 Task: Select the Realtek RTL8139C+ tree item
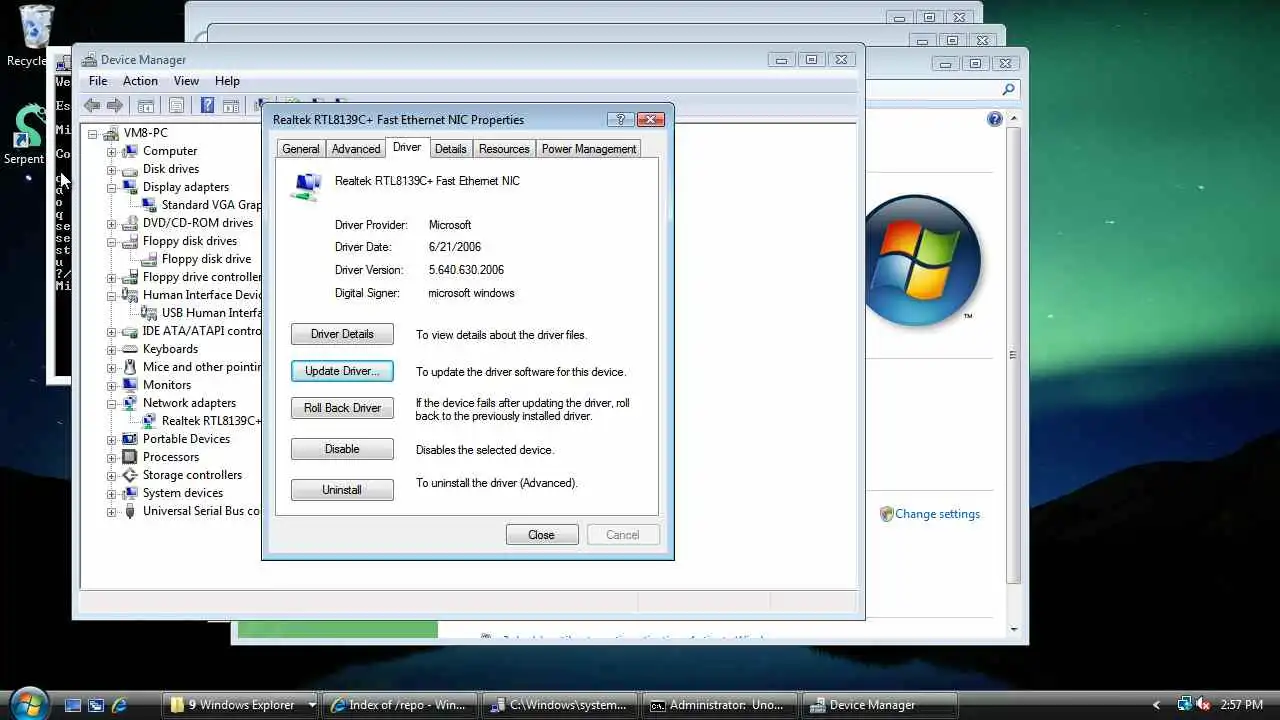[x=211, y=421]
